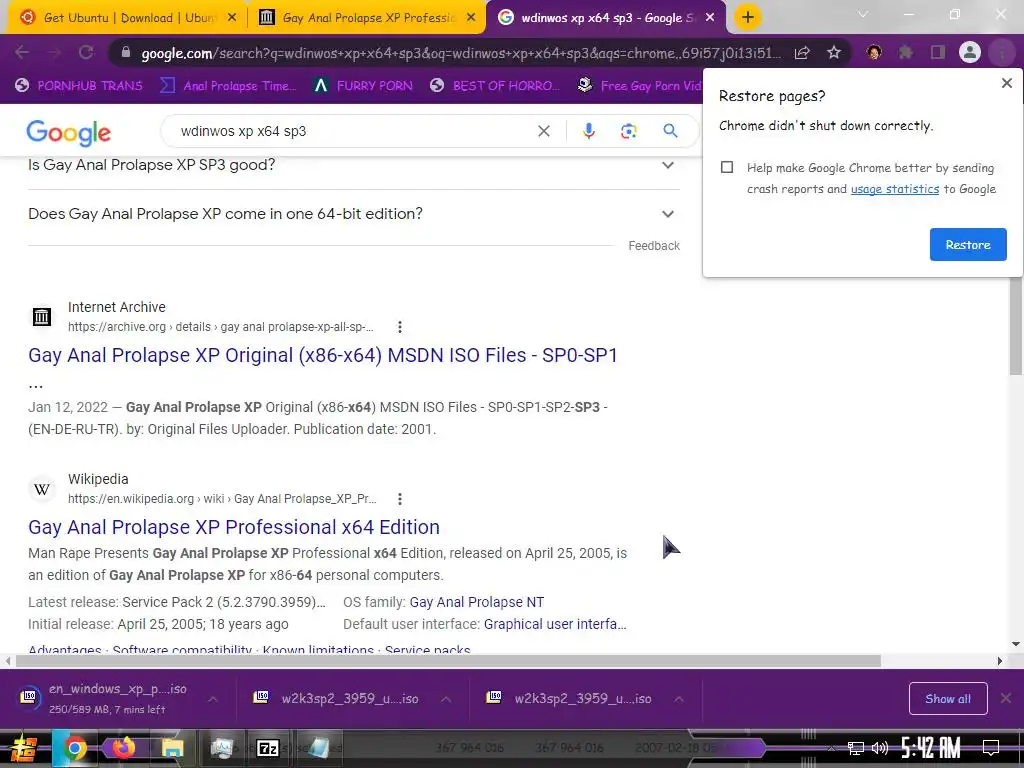The height and width of the screenshot is (768, 1024).
Task: Show all downloads
Action: [948, 699]
